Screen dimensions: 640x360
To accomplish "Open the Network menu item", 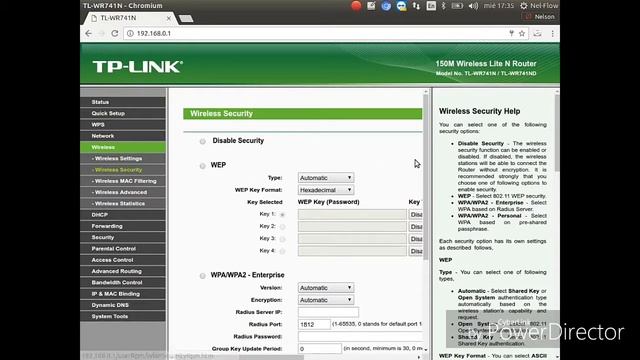I will [x=123, y=136].
